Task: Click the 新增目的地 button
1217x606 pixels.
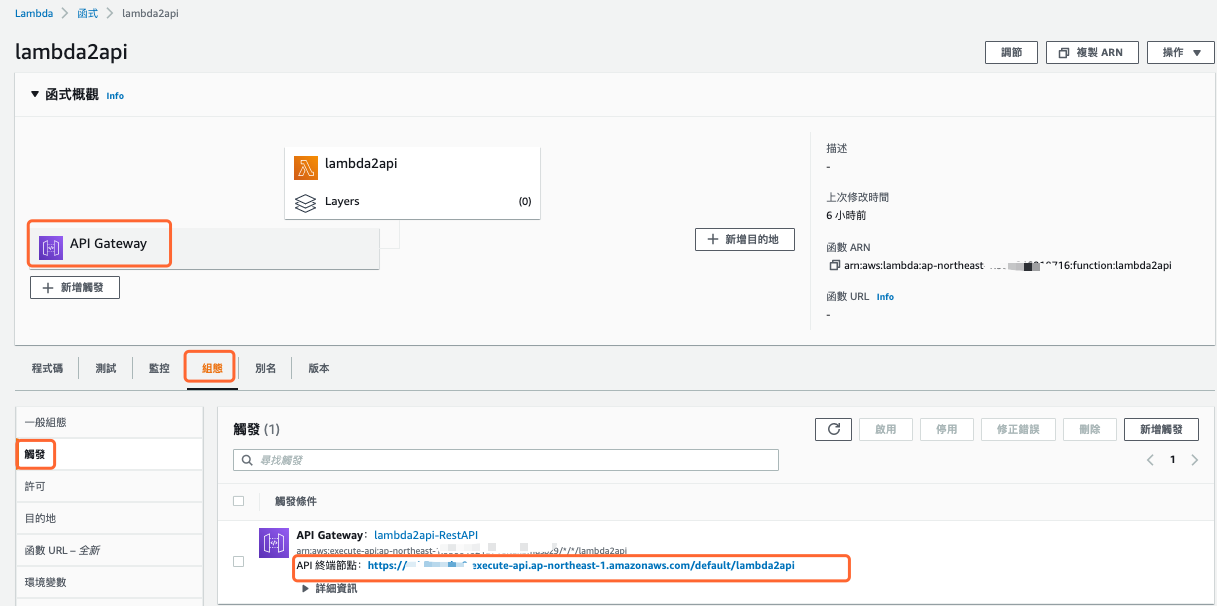Action: [x=744, y=239]
